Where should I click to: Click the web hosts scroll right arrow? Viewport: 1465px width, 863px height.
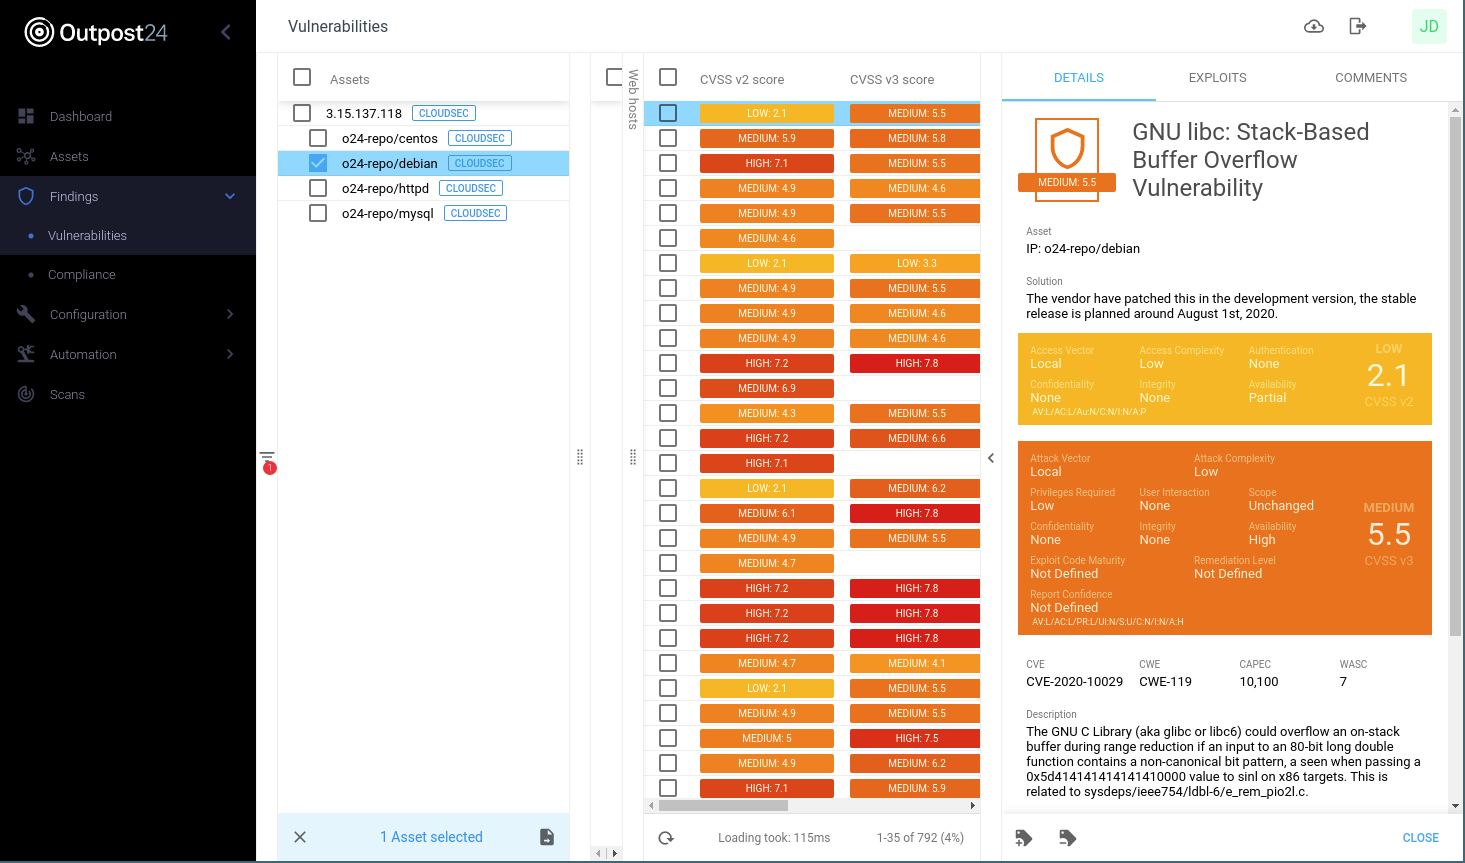tap(615, 853)
